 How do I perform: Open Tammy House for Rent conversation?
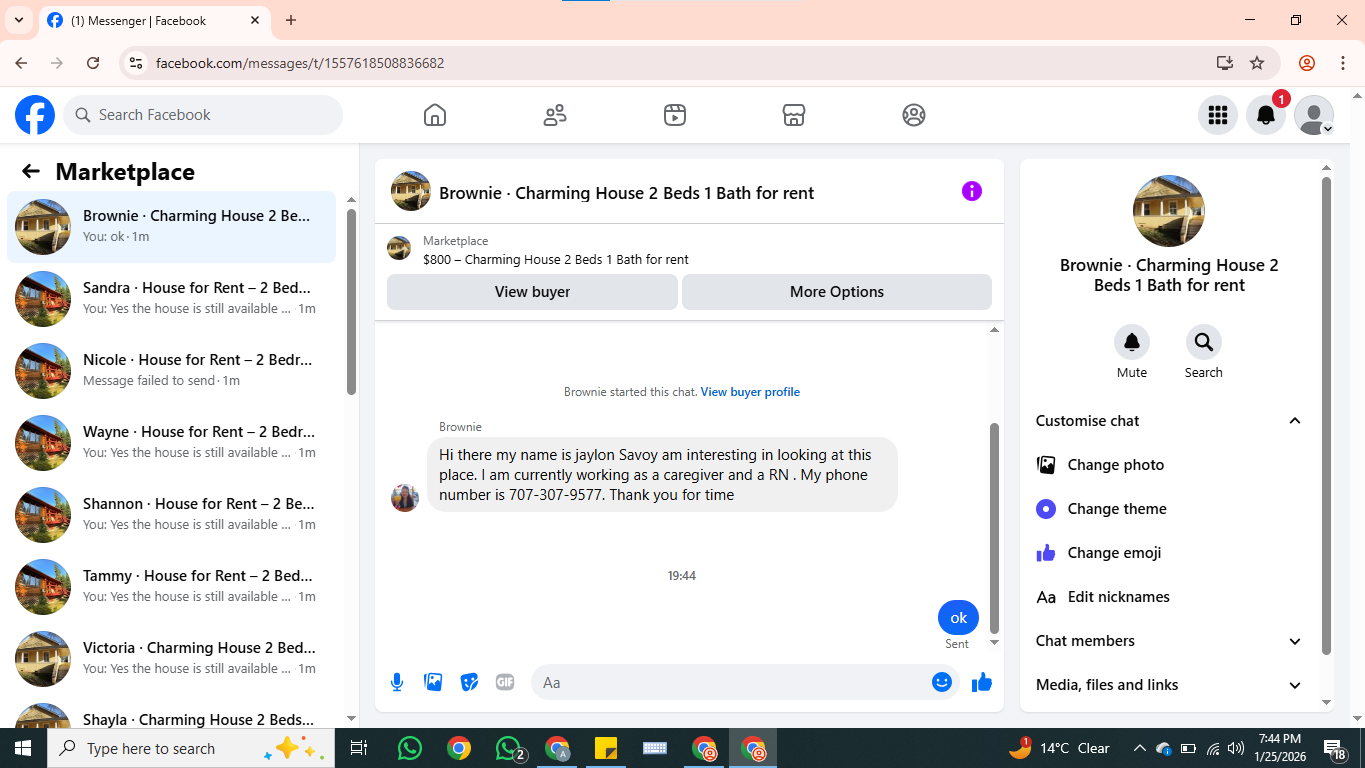[x=172, y=587]
